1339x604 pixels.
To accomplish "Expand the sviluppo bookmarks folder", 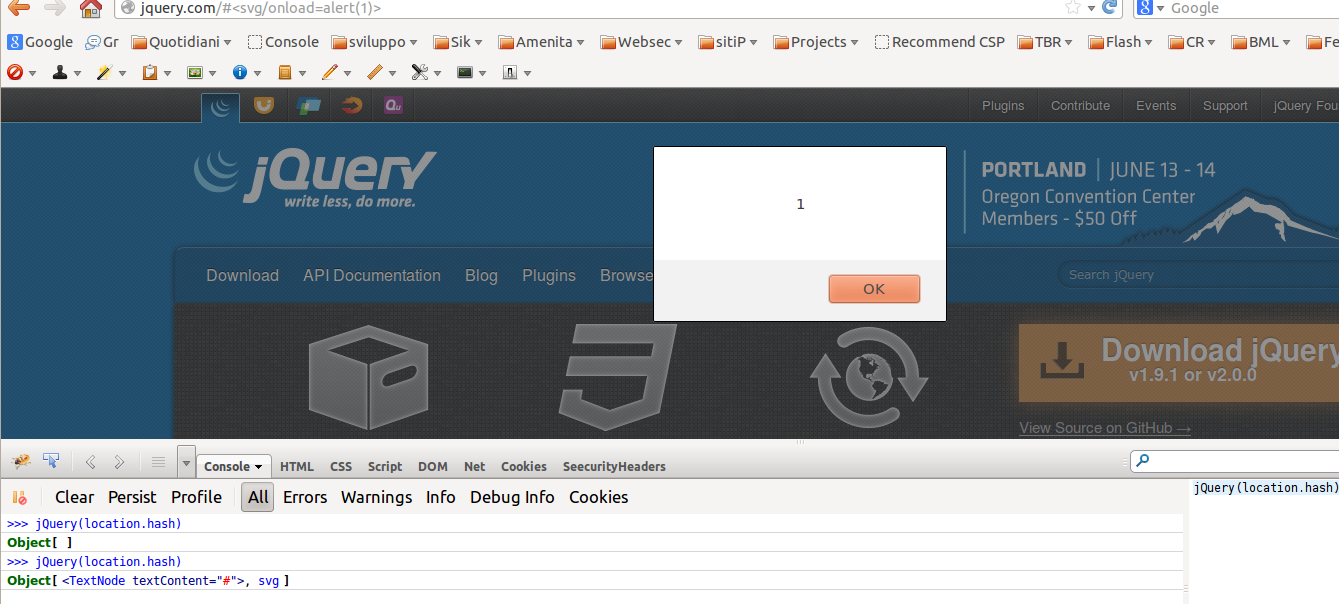I will click(x=374, y=42).
